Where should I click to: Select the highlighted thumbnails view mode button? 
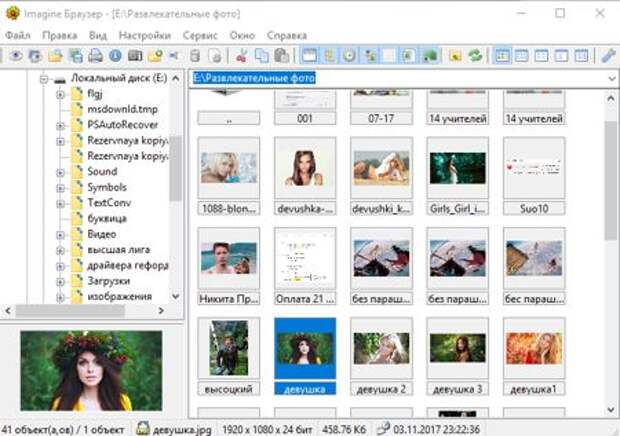[x=502, y=56]
